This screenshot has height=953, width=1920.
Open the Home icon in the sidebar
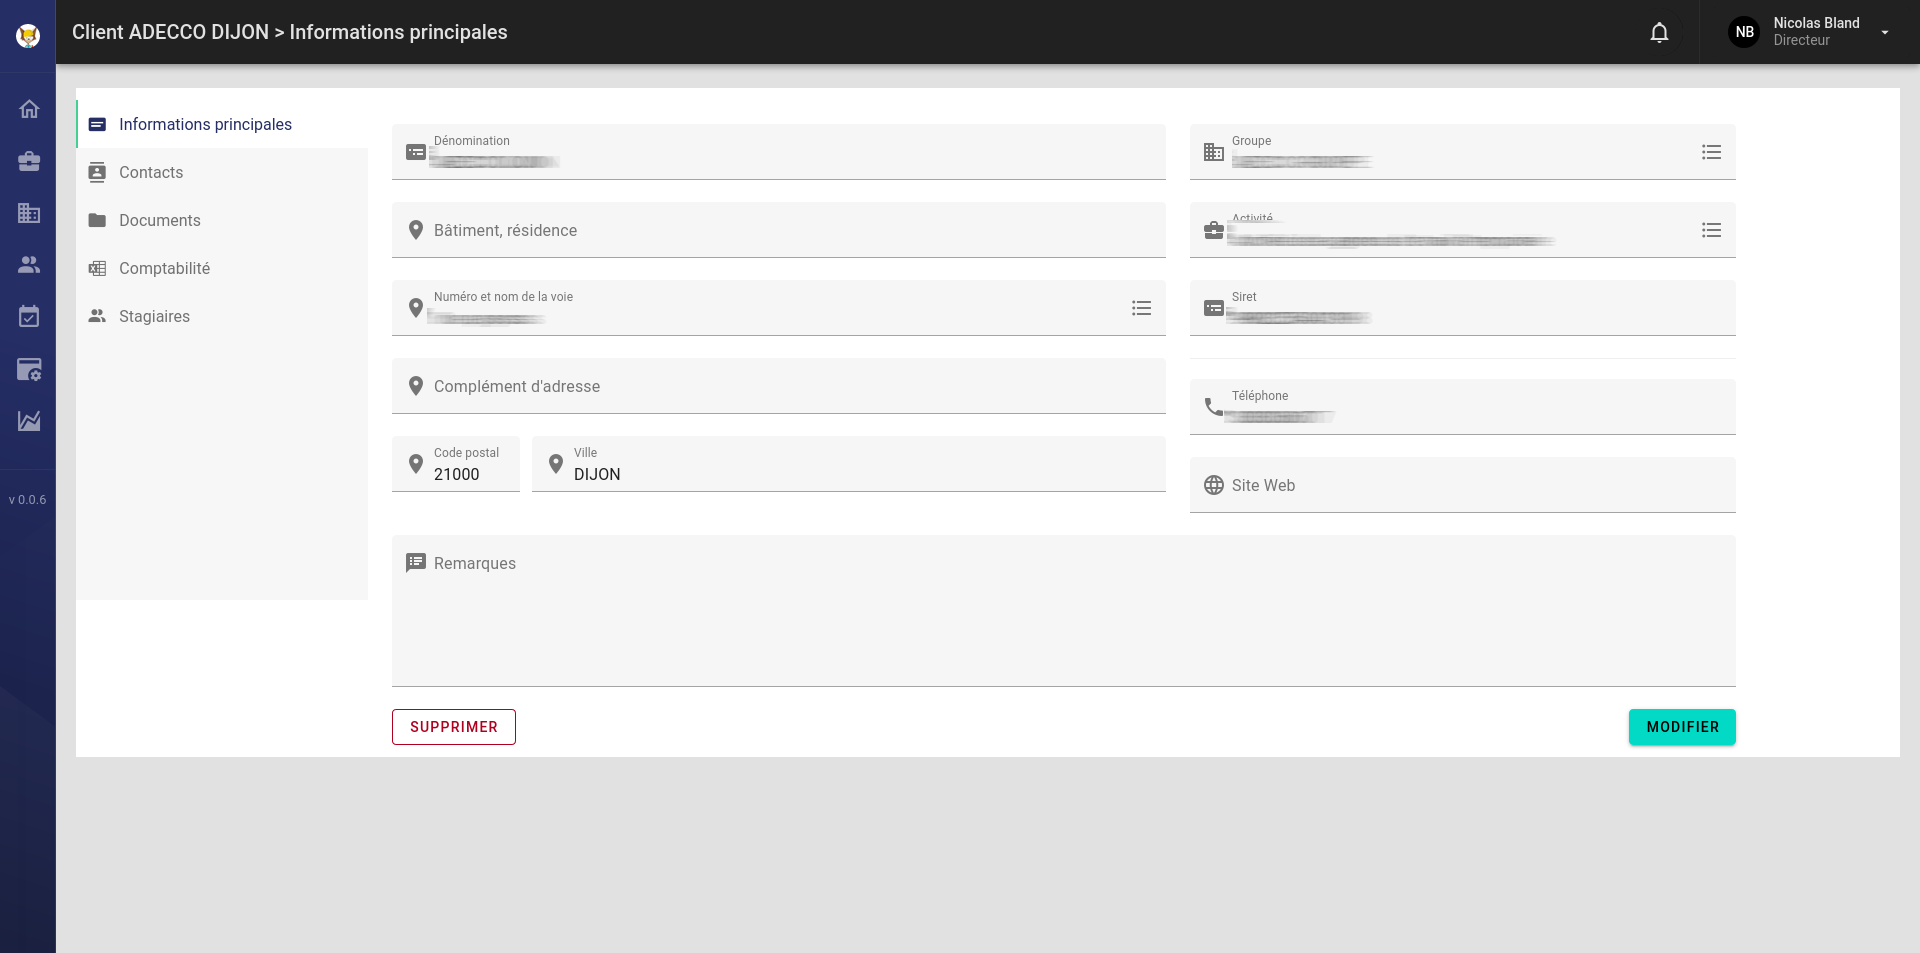[x=28, y=109]
